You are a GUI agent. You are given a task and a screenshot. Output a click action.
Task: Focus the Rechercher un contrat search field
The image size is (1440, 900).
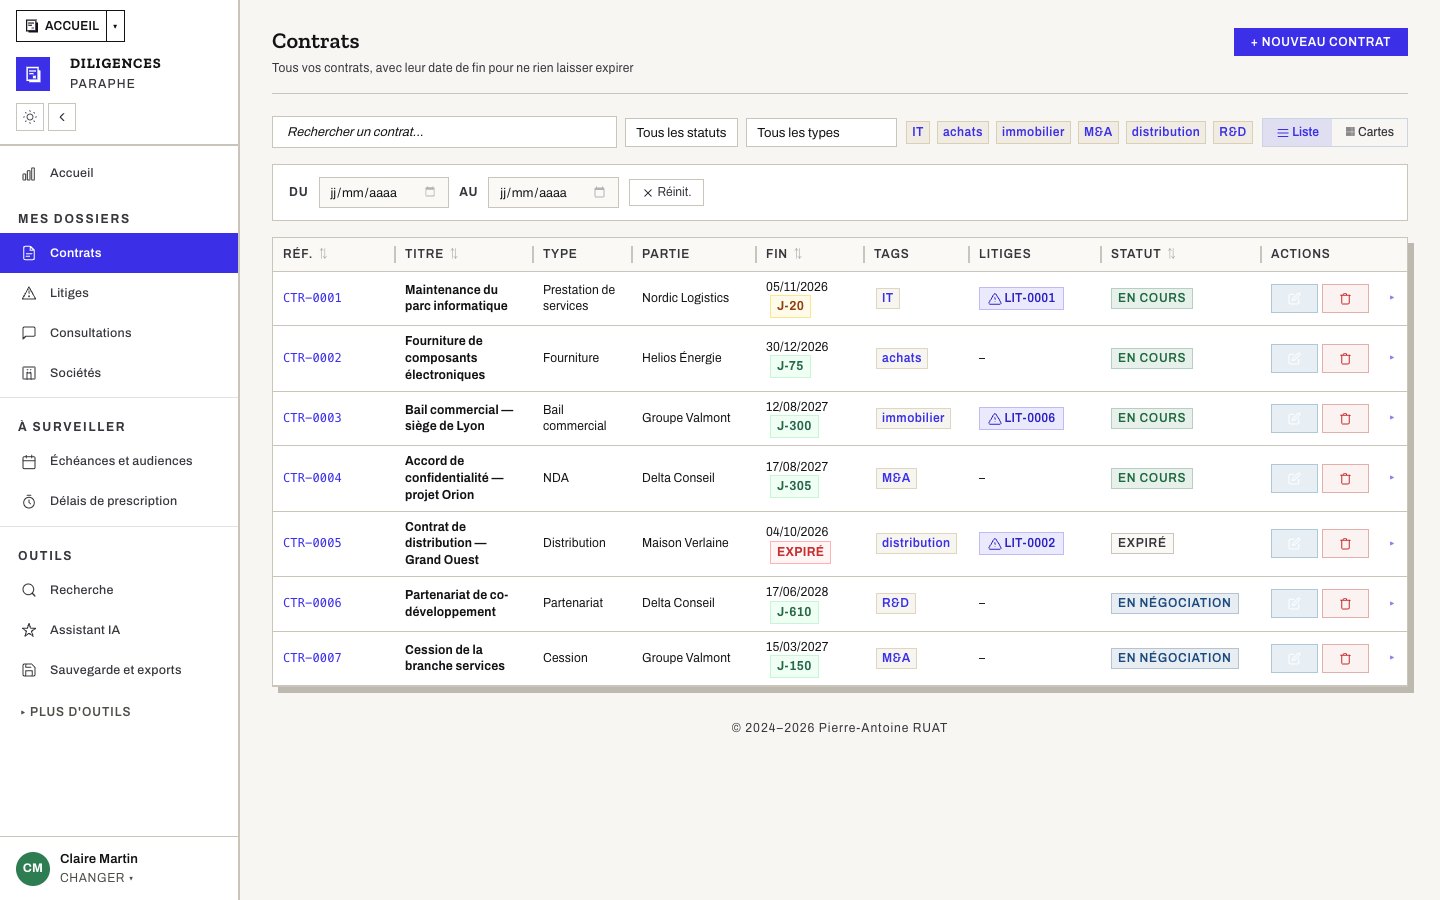444,132
